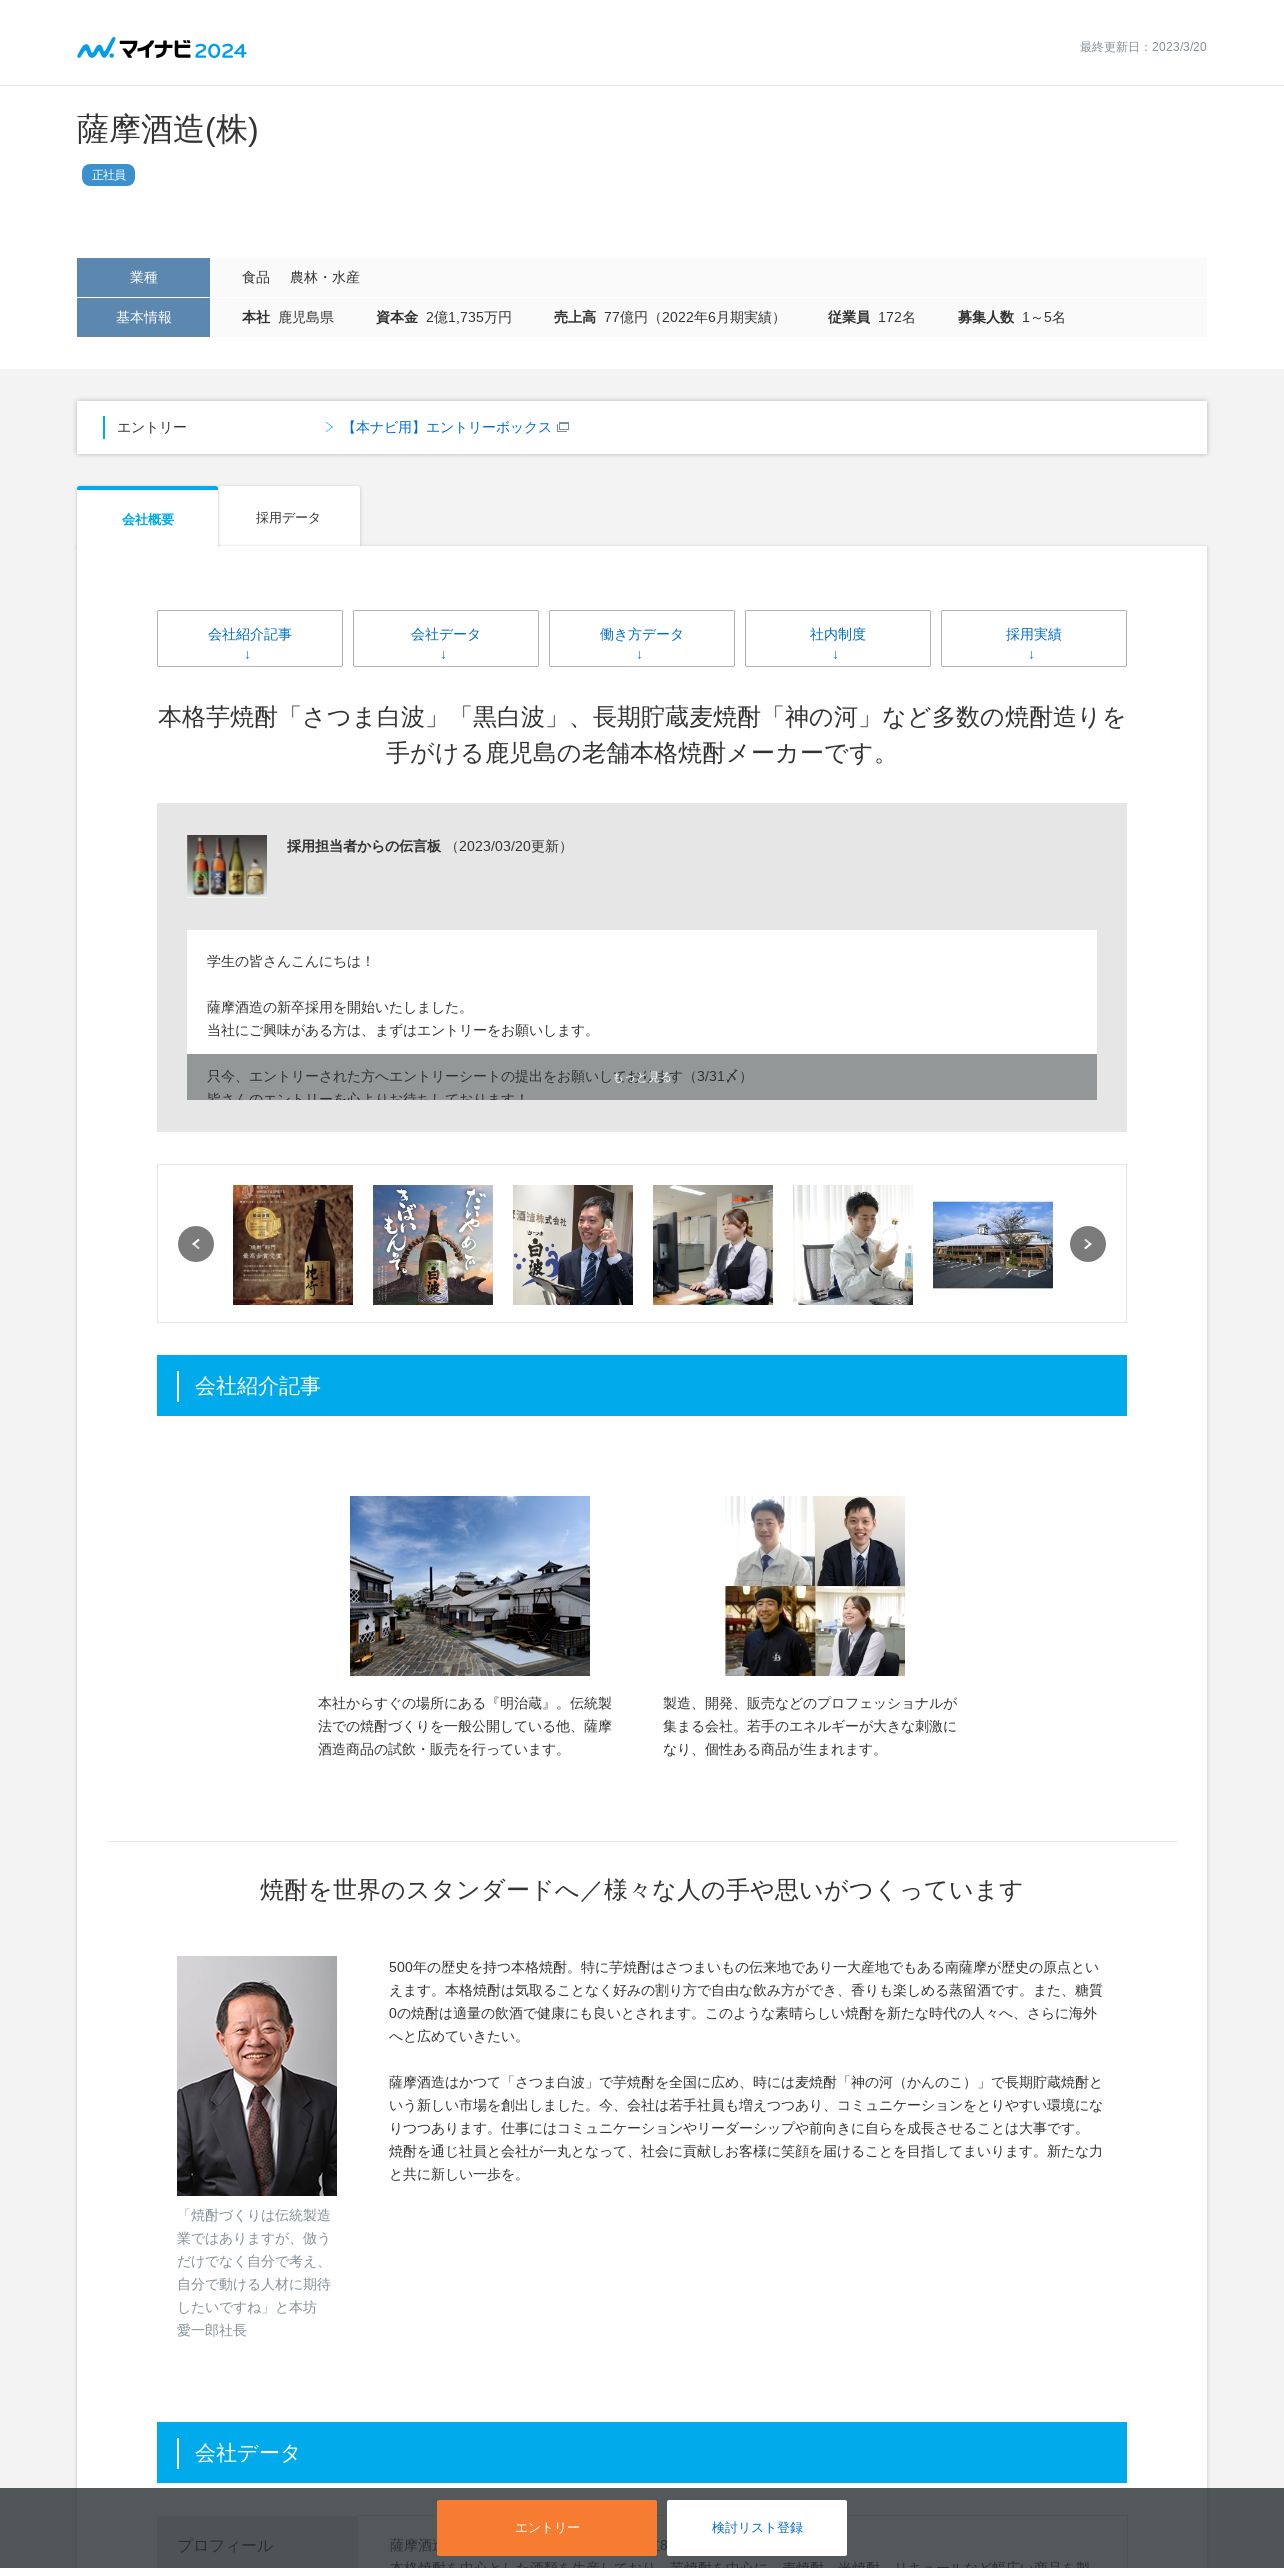Click the 明治蔵 photo caption text
1284x2568 pixels.
(465, 1726)
